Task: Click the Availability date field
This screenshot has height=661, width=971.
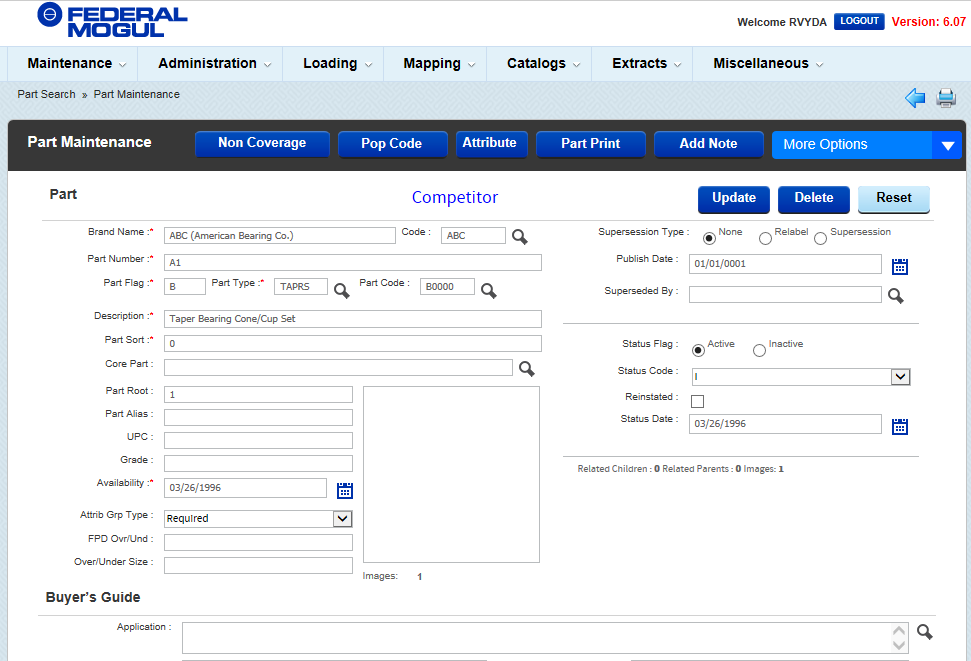Action: [245, 488]
